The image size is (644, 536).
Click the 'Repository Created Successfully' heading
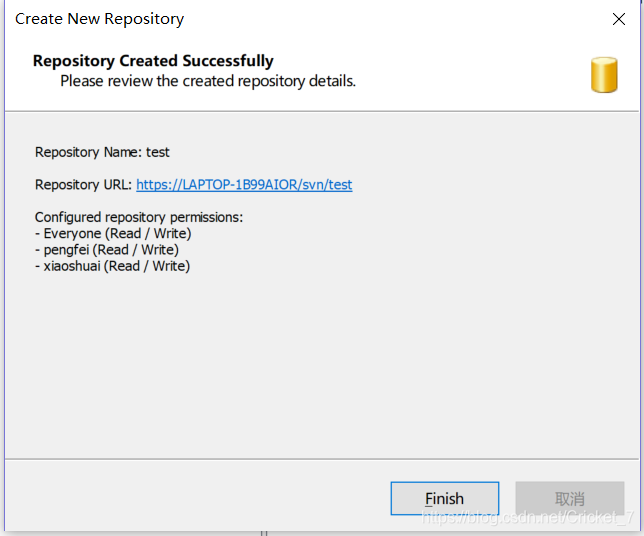tap(153, 61)
